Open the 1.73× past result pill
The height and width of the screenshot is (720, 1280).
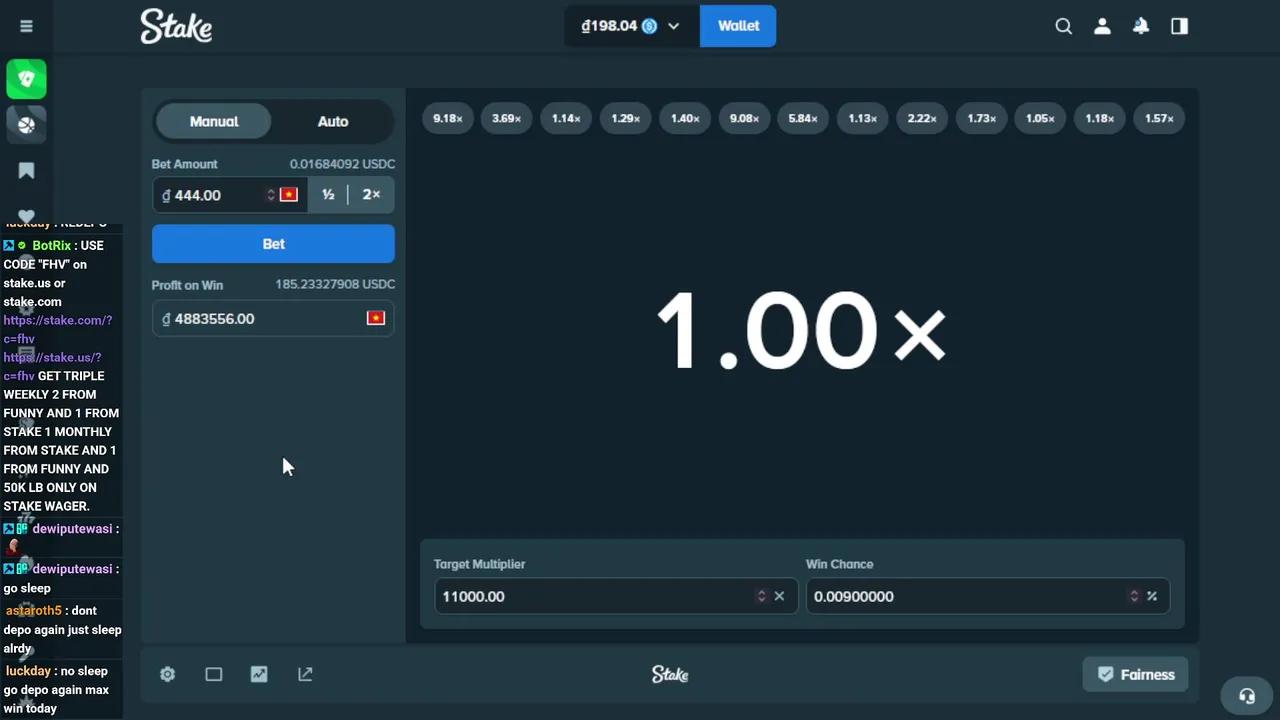pos(982,119)
